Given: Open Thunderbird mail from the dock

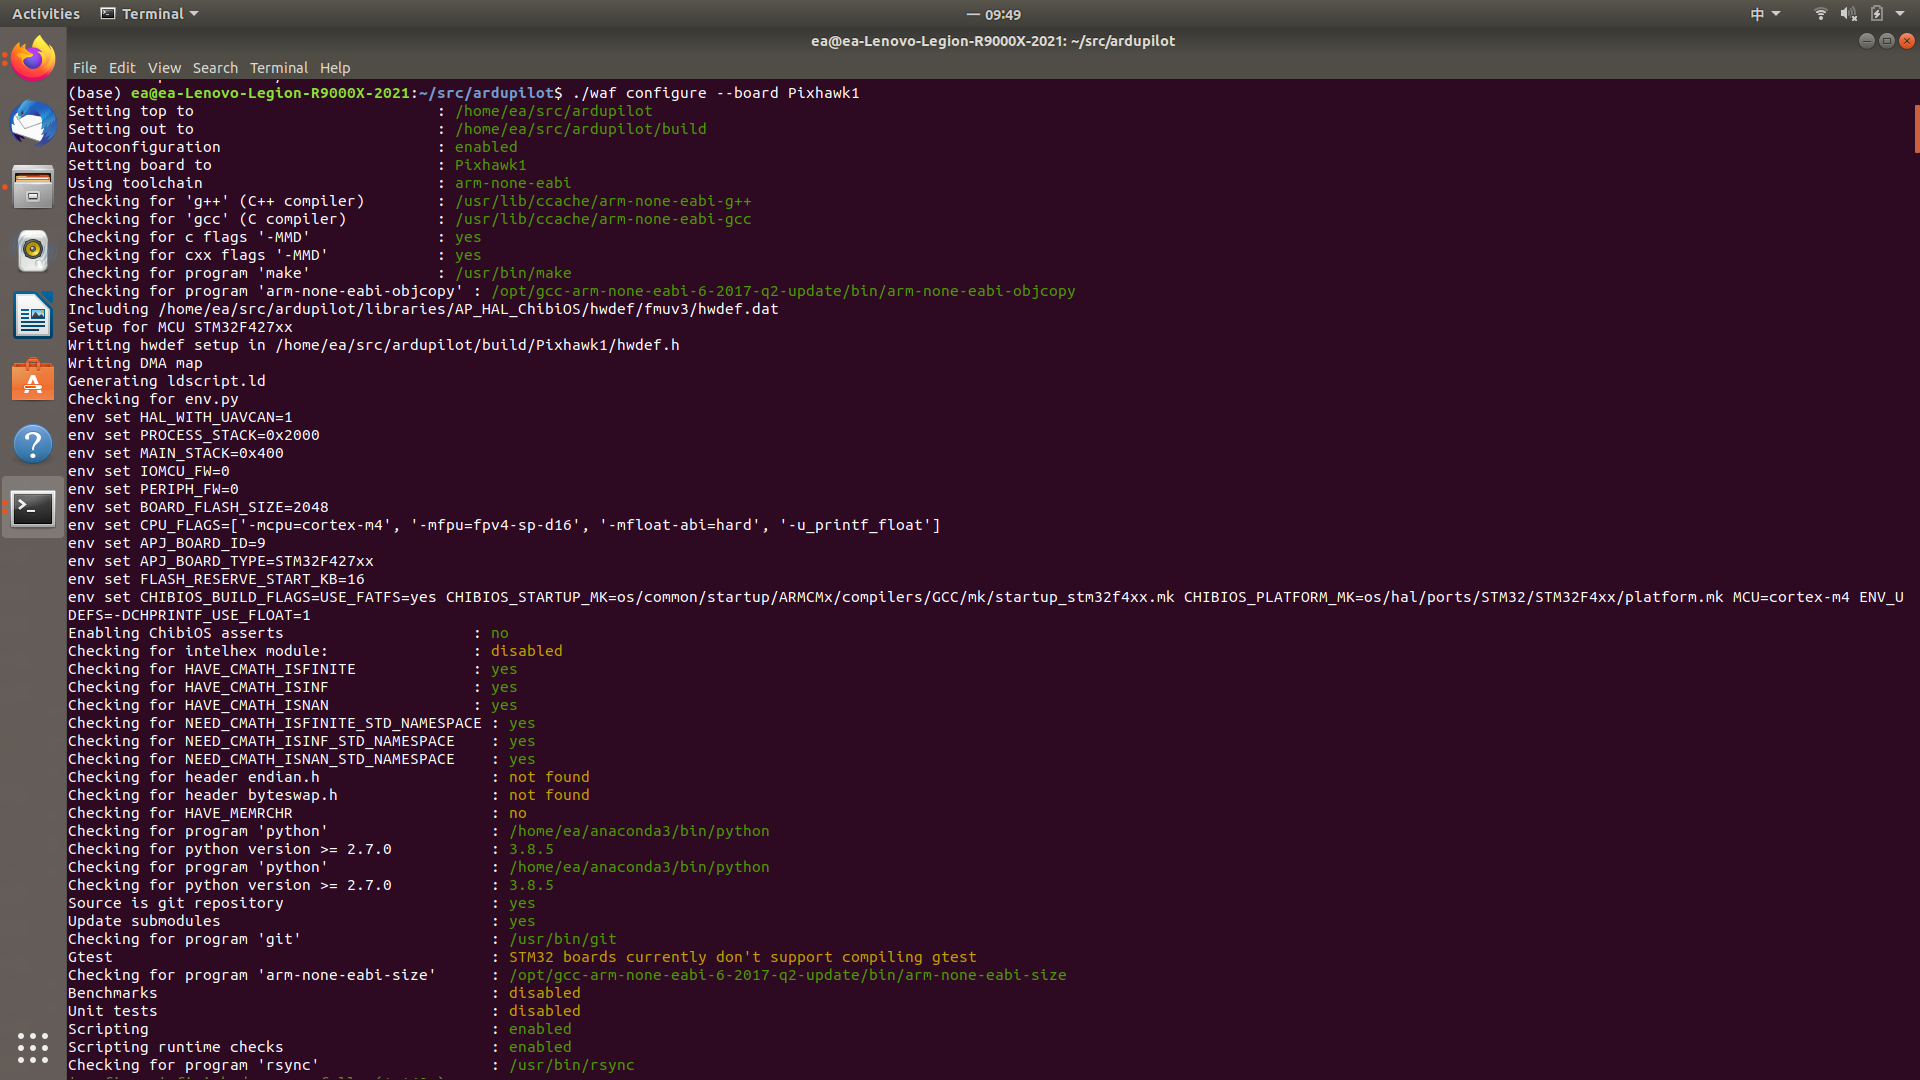Looking at the screenshot, I should (33, 123).
